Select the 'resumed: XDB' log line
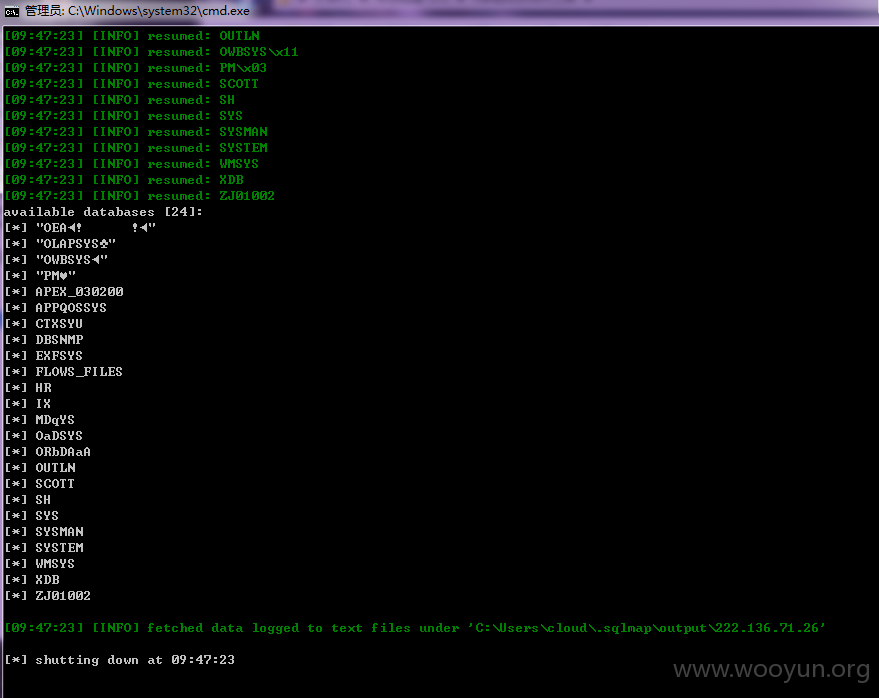This screenshot has height=698, width=879. [x=124, y=180]
